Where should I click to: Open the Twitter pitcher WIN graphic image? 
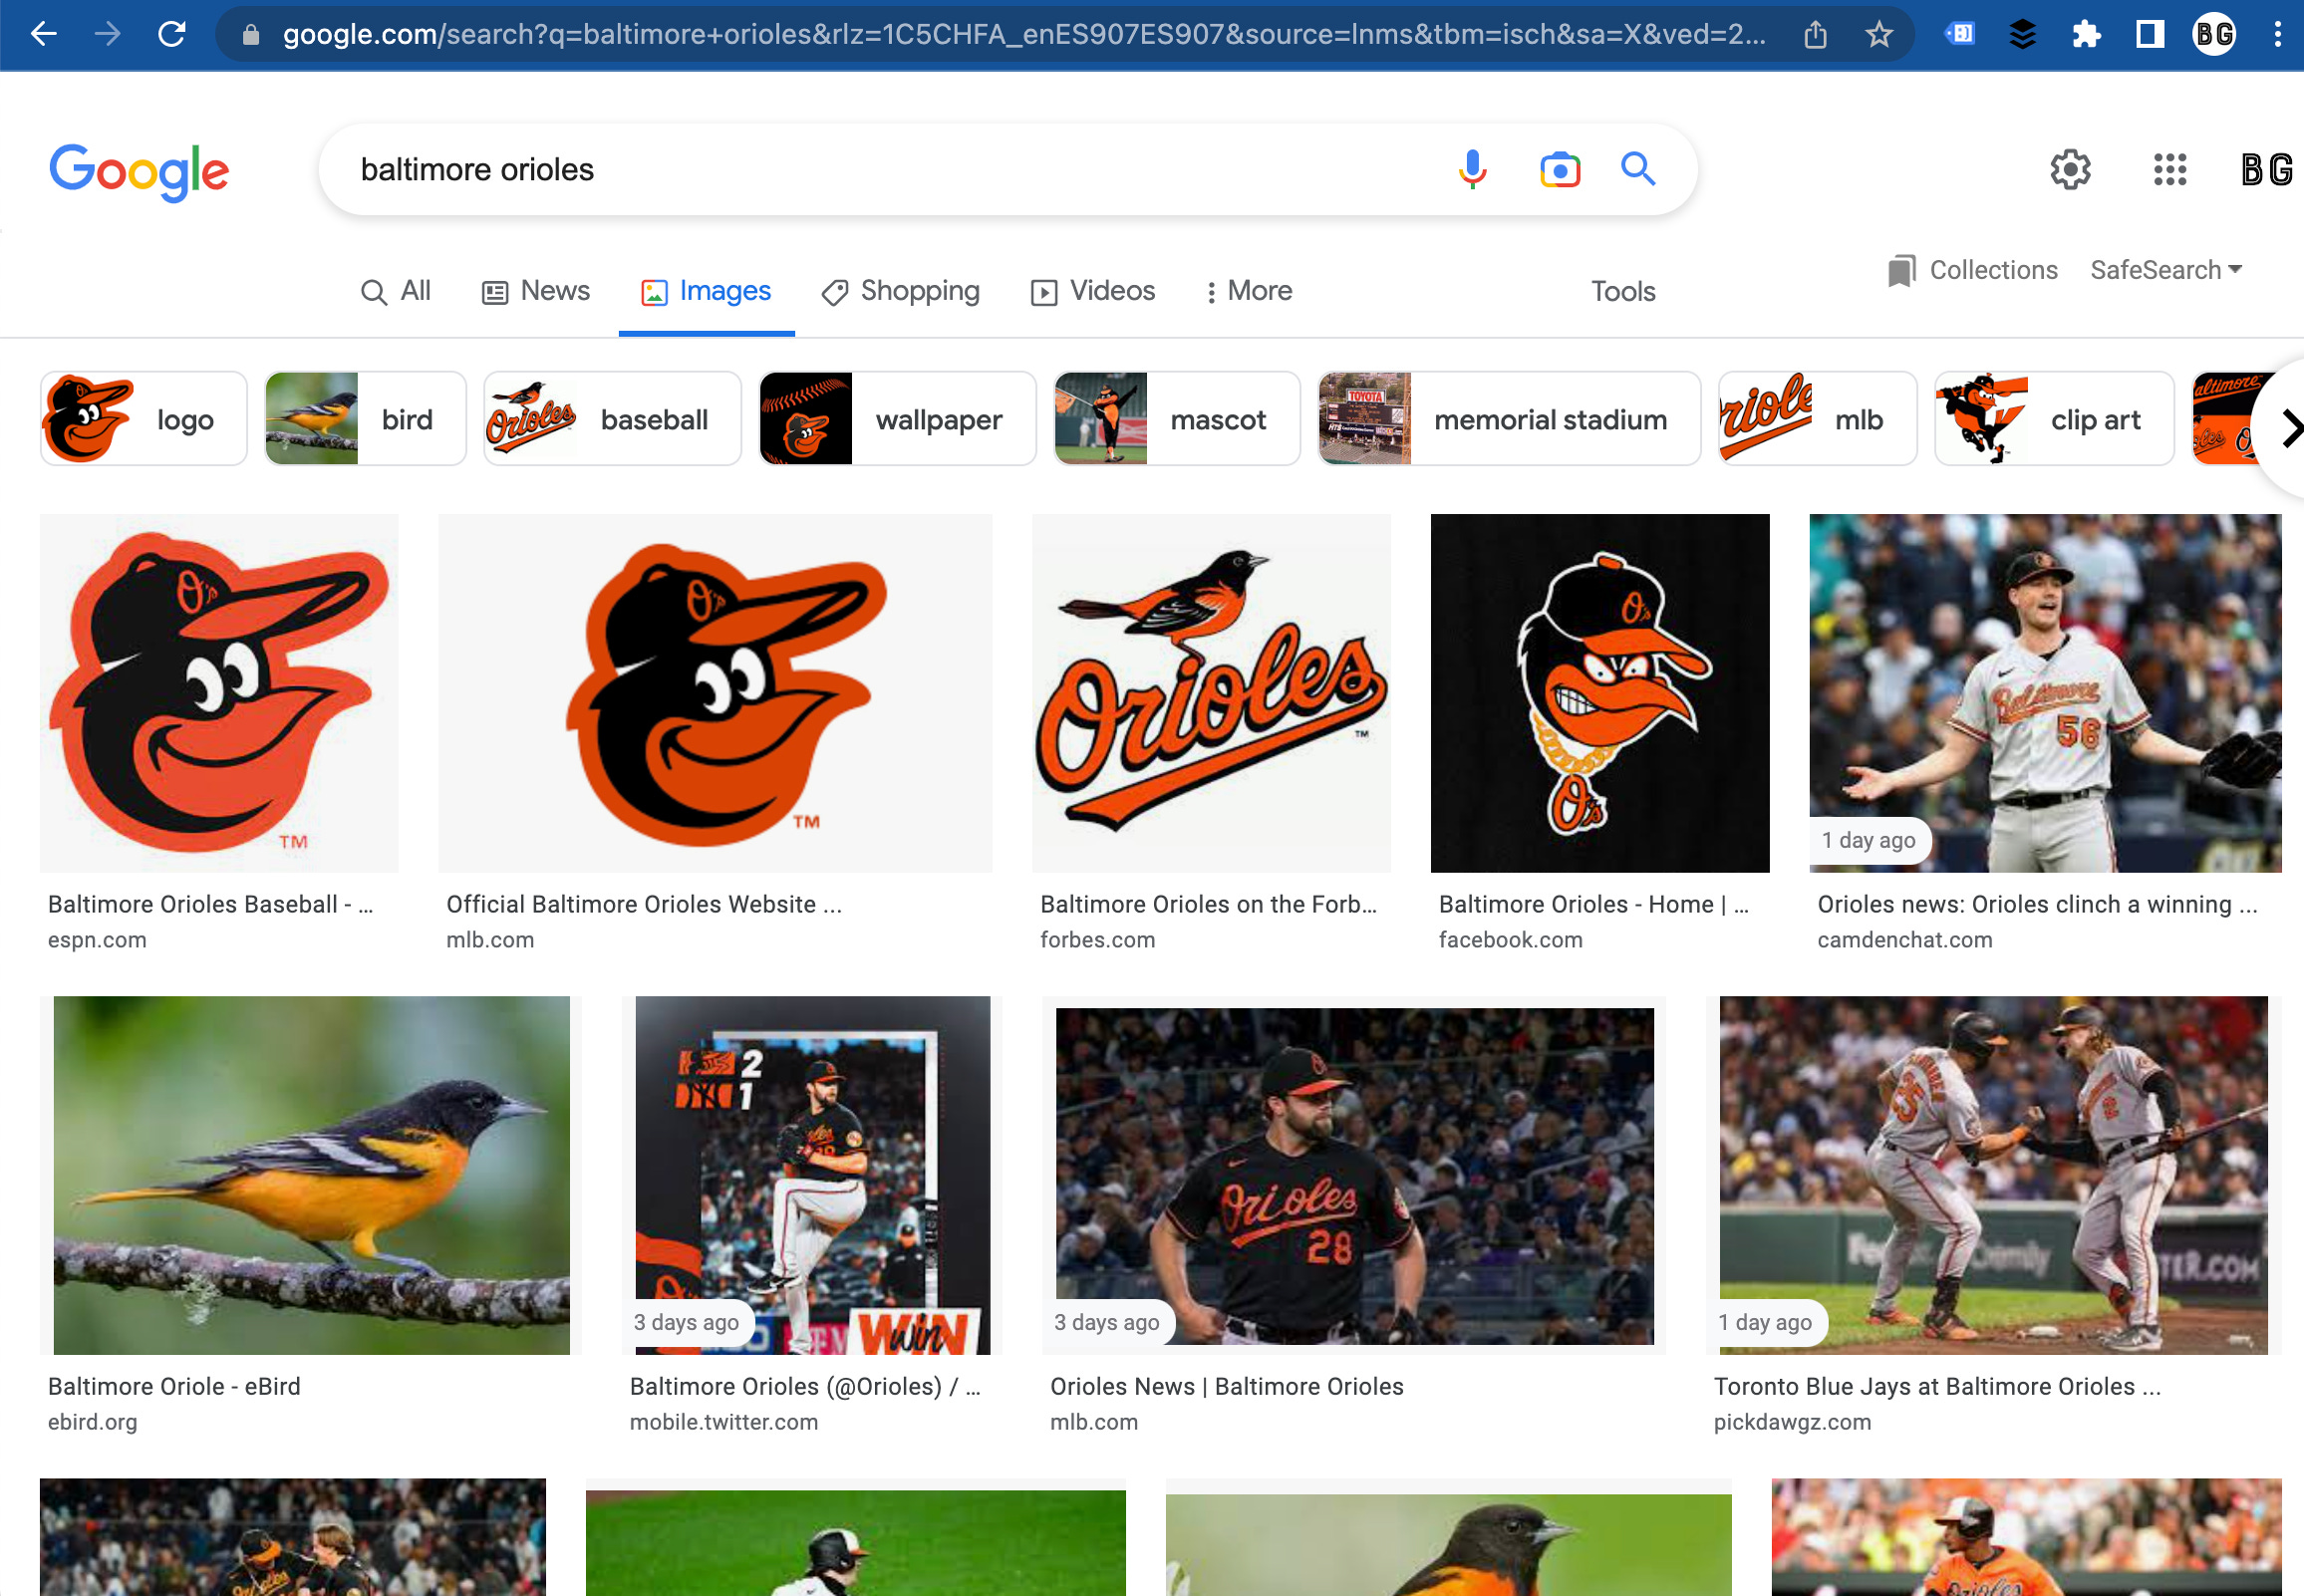[812, 1175]
